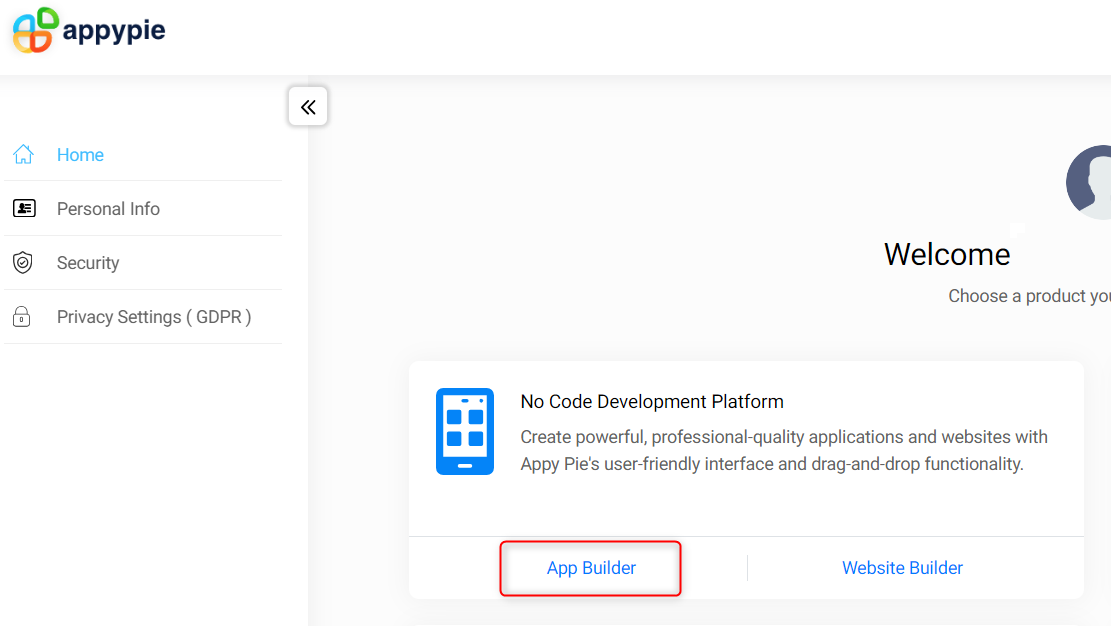Open Privacy Settings (GDPR) page
1111x626 pixels.
(x=154, y=317)
